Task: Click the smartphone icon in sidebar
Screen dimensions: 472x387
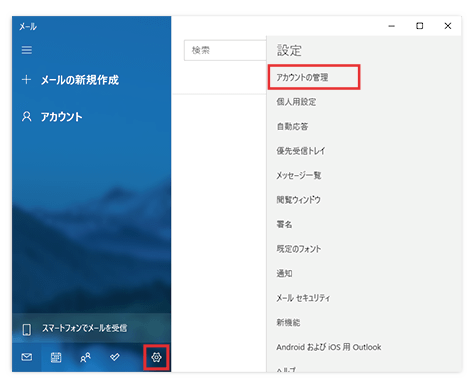Action: (x=27, y=329)
